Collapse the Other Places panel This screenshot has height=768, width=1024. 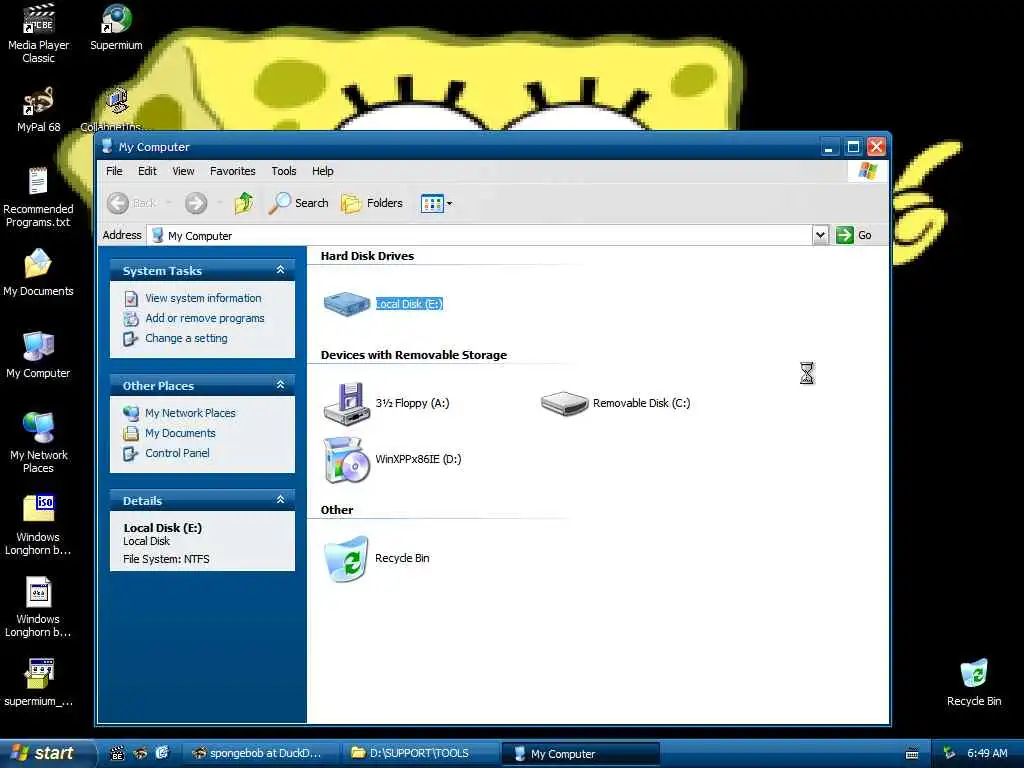(x=280, y=385)
